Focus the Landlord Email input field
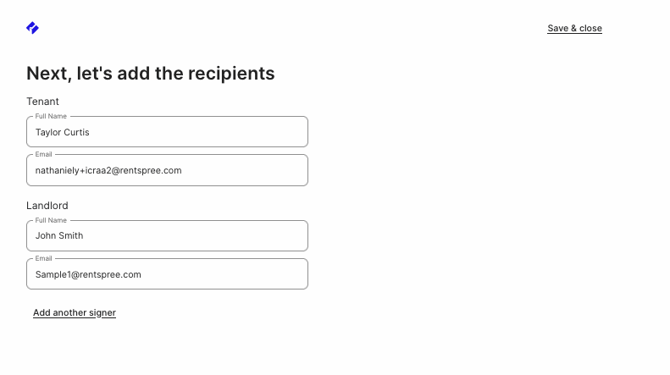 point(167,274)
